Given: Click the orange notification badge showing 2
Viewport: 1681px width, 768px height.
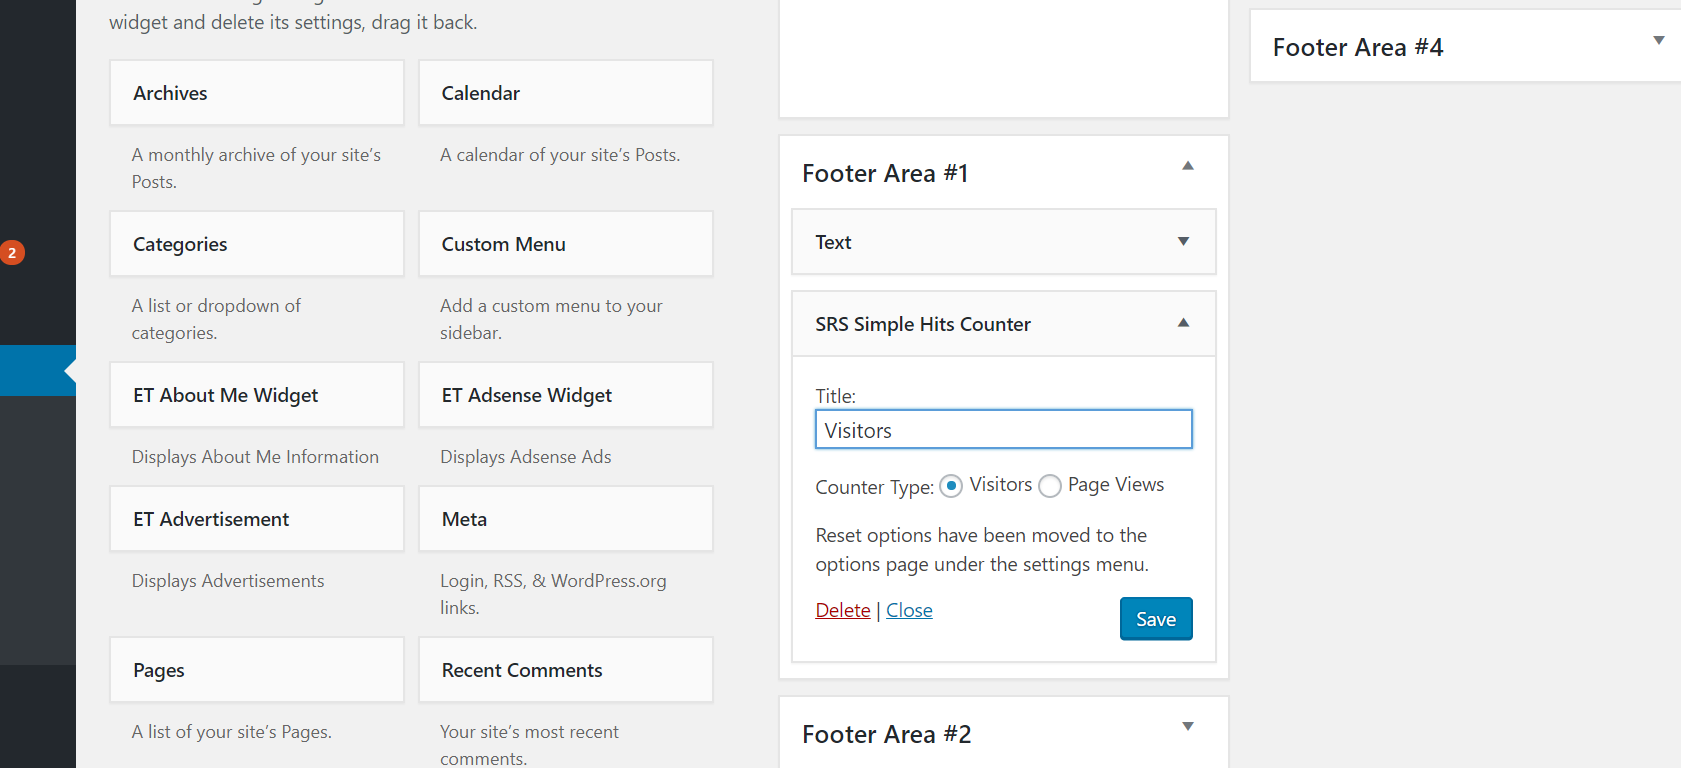Looking at the screenshot, I should click(x=12, y=252).
